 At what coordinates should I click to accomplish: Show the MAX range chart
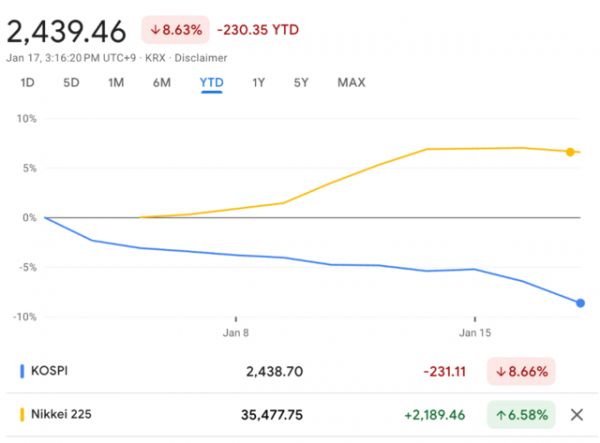coord(351,82)
